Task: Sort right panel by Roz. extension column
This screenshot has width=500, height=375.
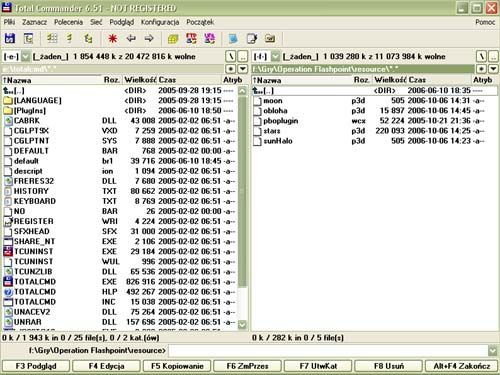Action: coord(362,80)
